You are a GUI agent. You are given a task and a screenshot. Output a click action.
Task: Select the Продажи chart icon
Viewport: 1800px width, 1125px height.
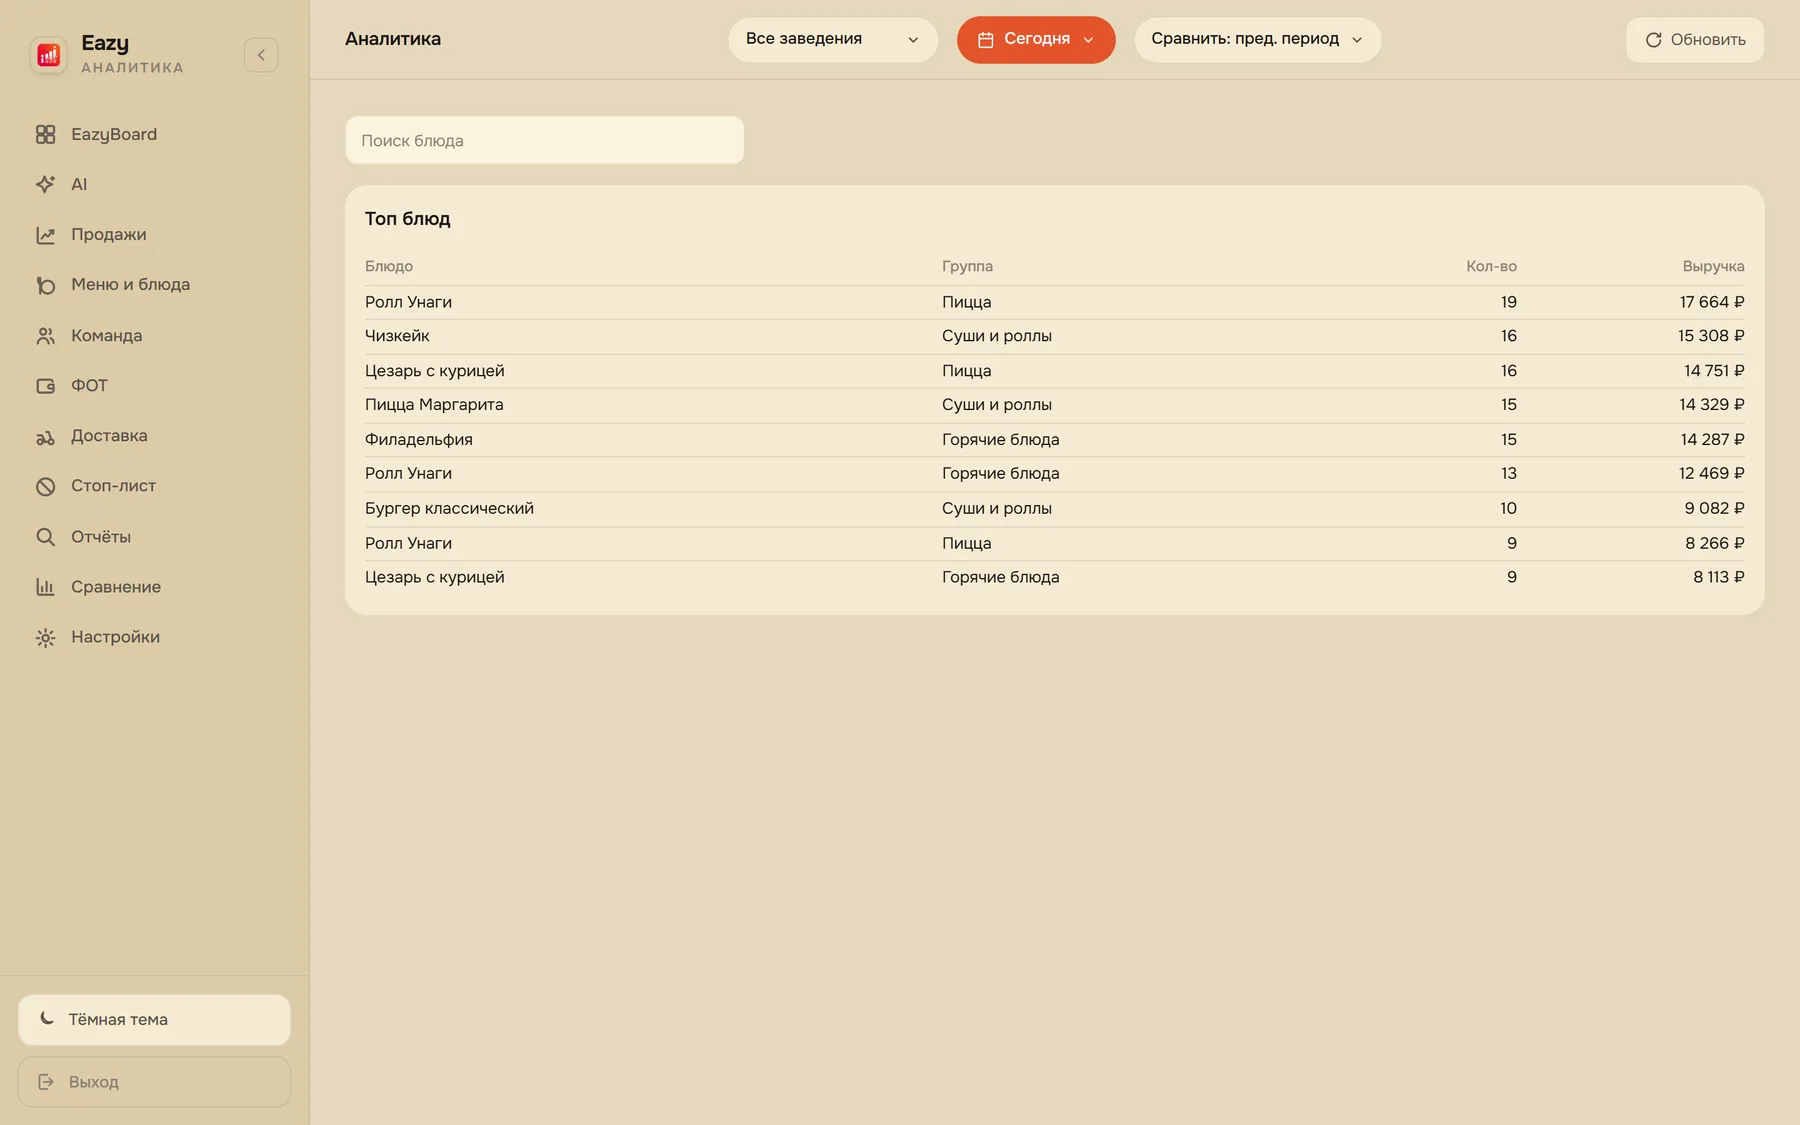(45, 235)
